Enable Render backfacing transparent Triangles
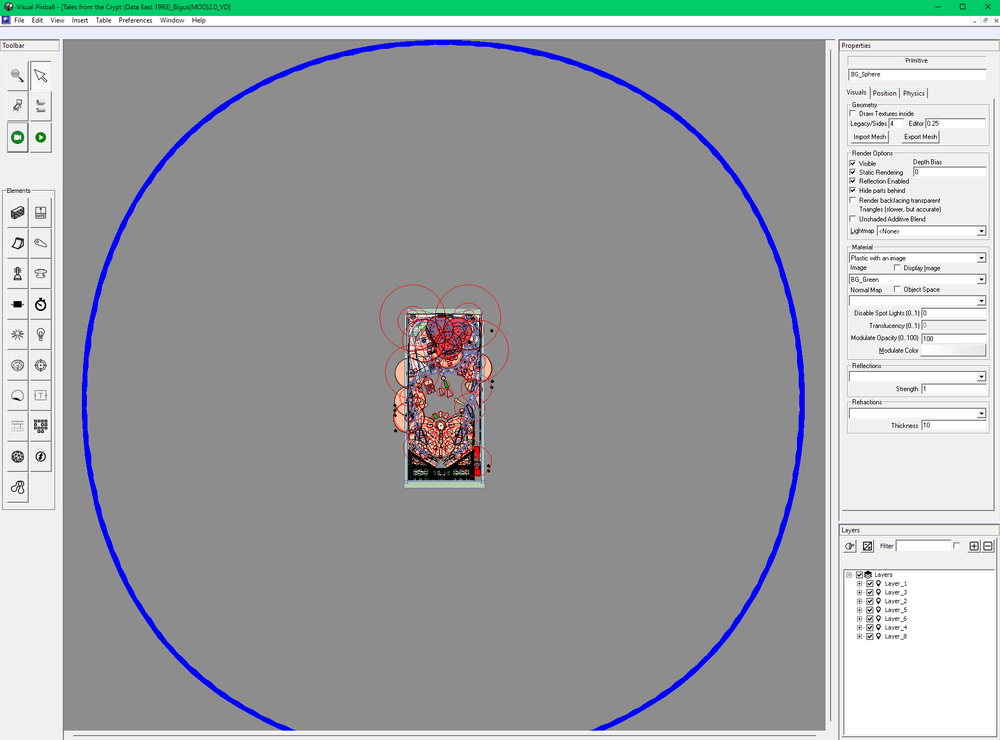The image size is (1000, 740). click(853, 200)
